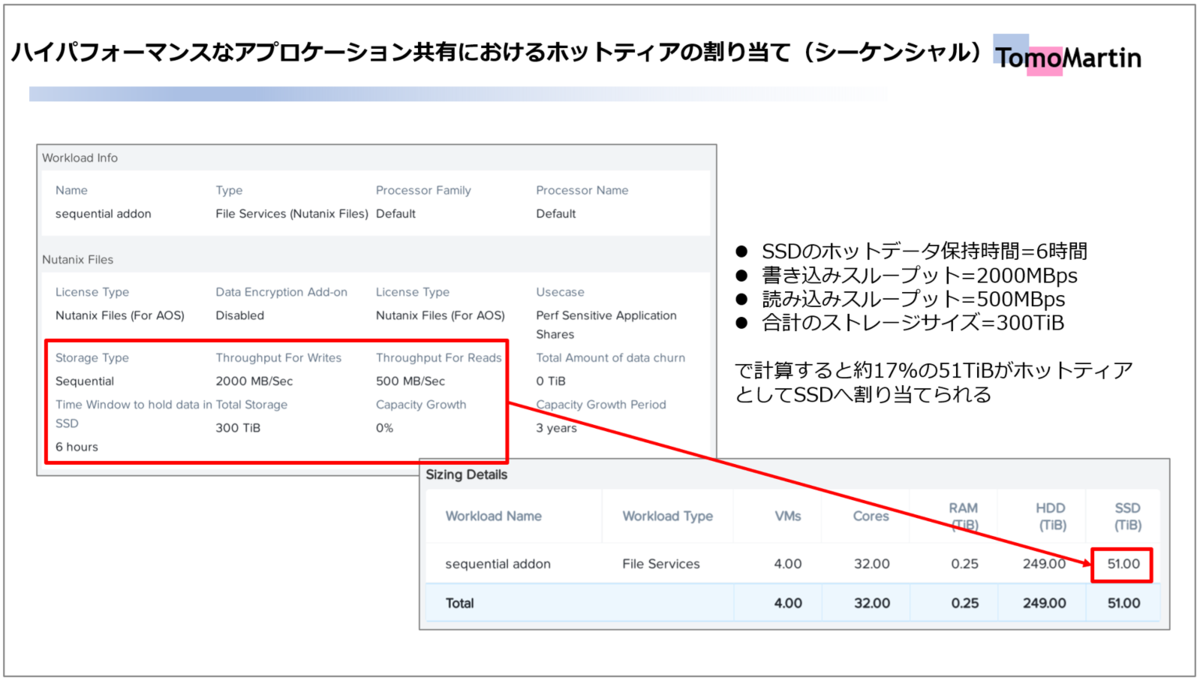Click the 'Workload Type' column header
Image resolution: width=1200 pixels, height=681 pixels.
668,516
